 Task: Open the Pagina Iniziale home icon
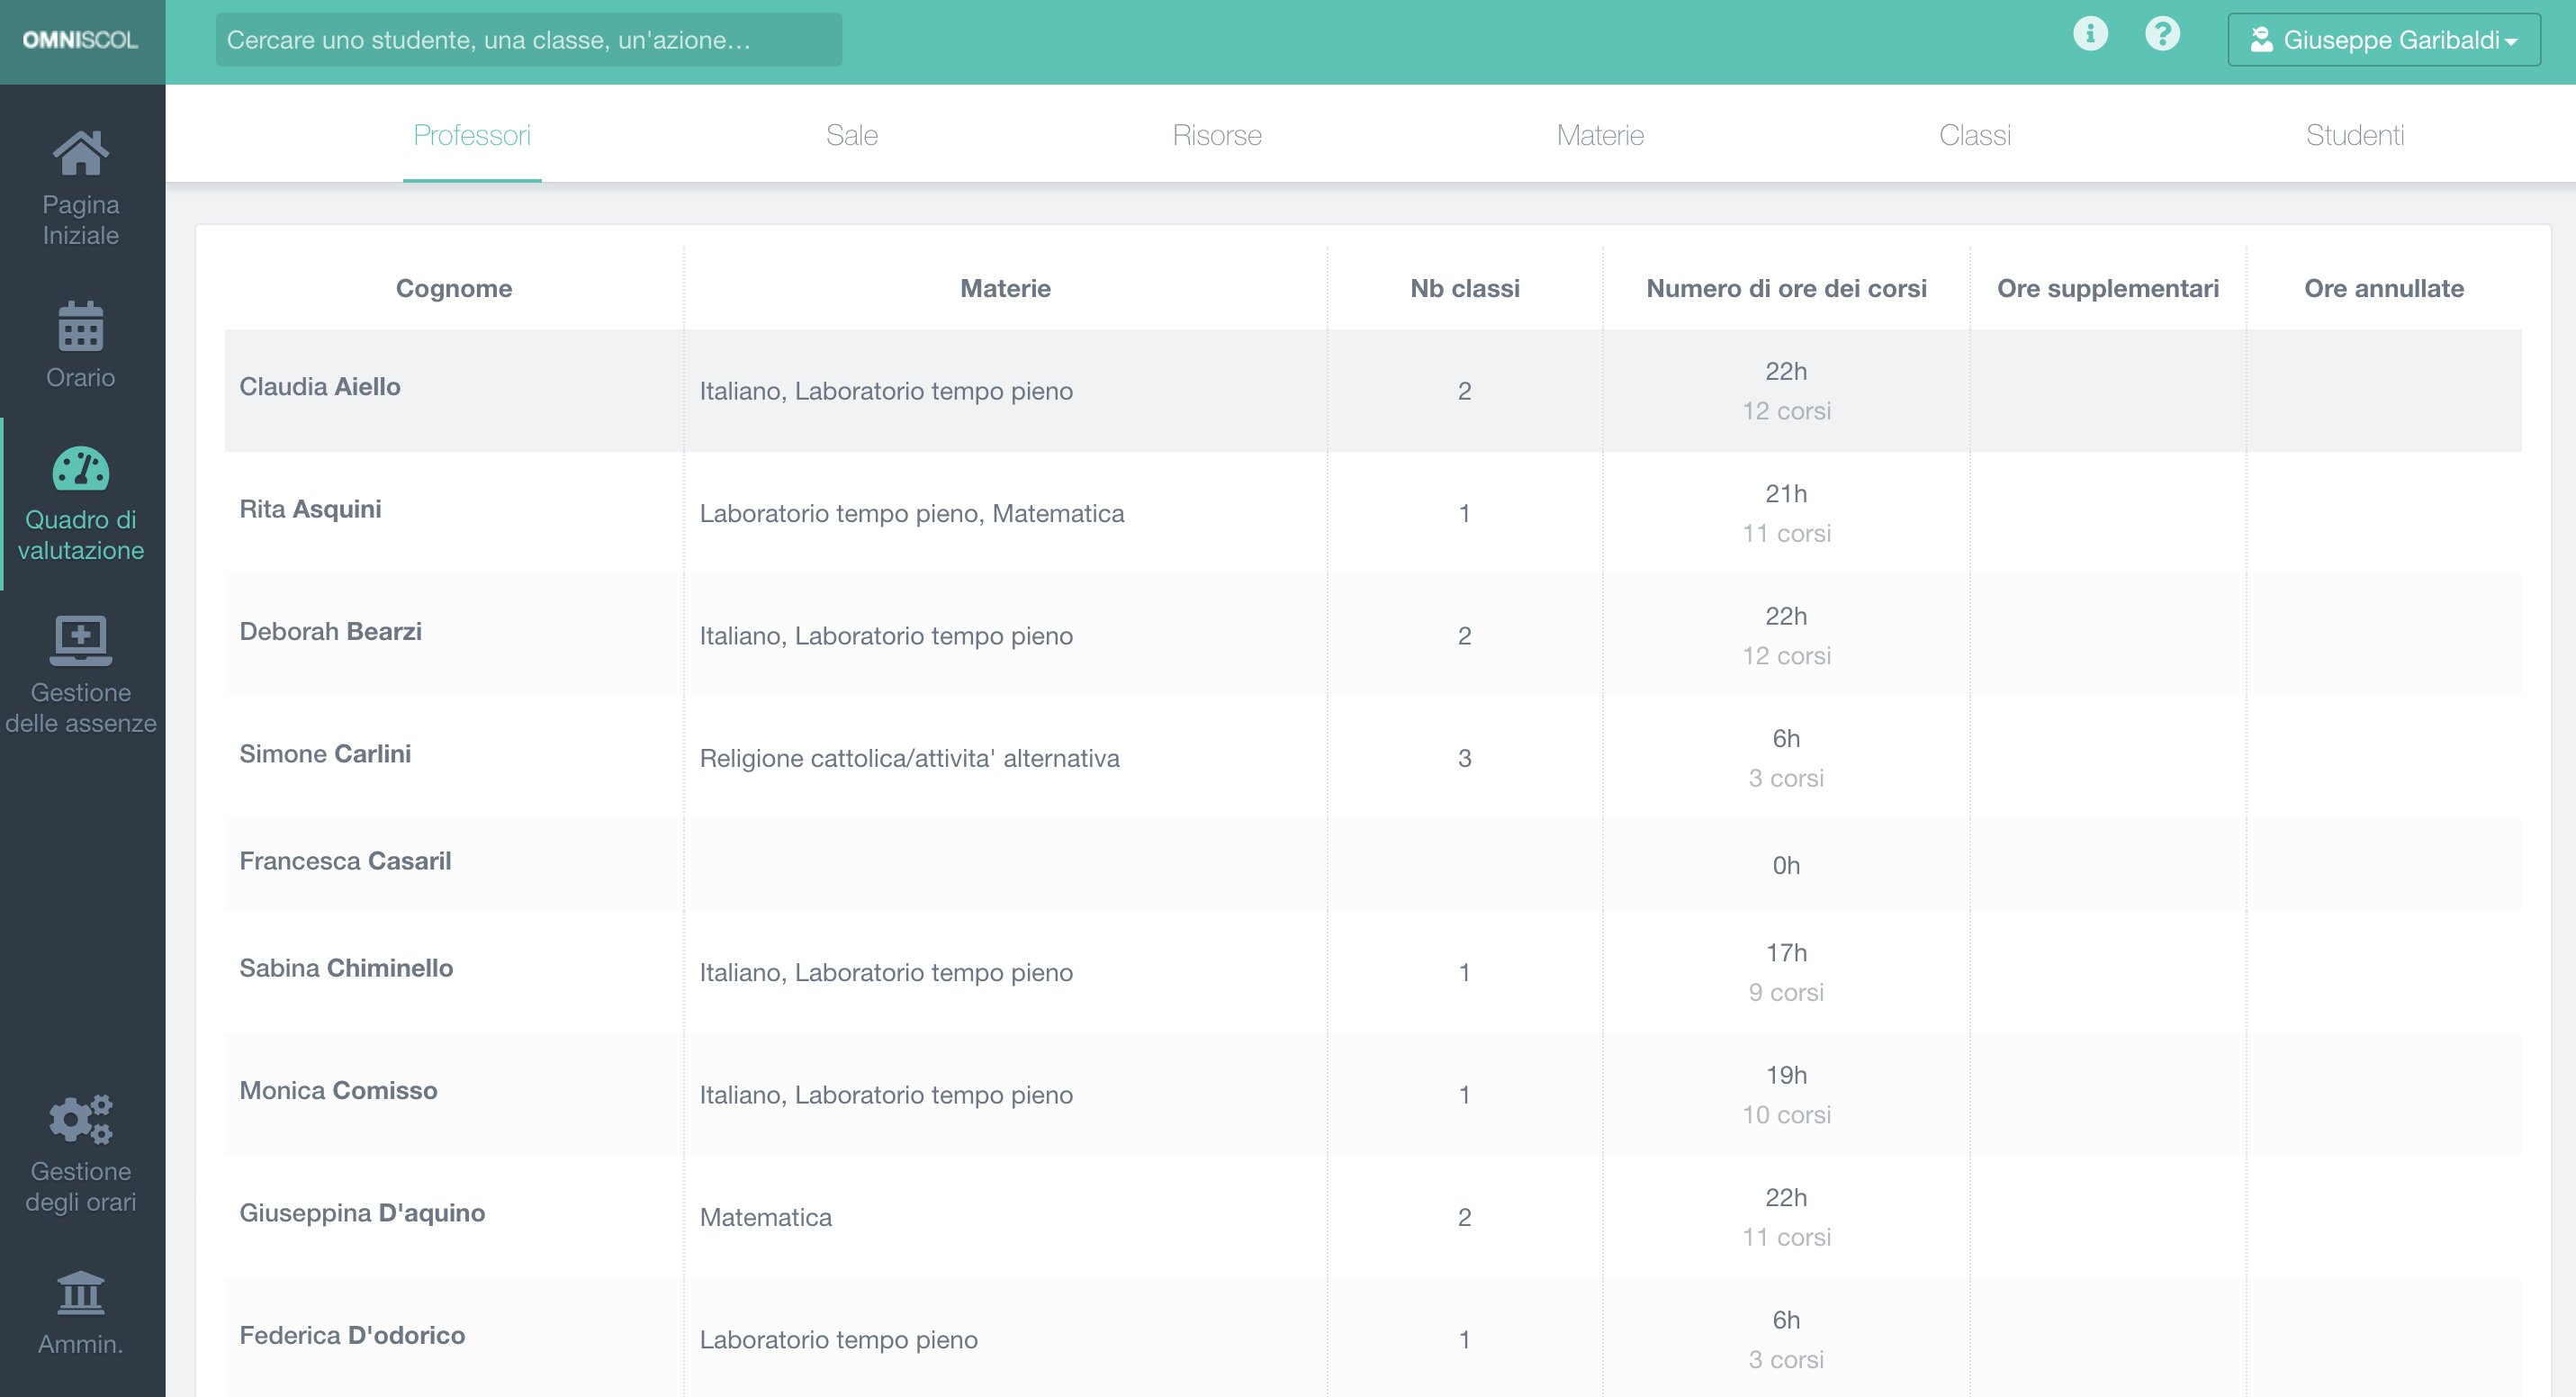coord(80,153)
